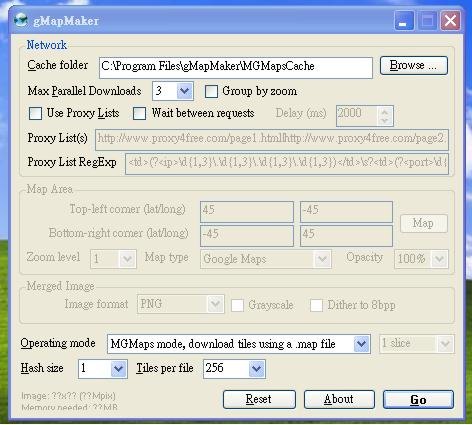The height and width of the screenshot is (425, 472).
Task: Click the top-left latitude field showing 45
Action: [247, 212]
